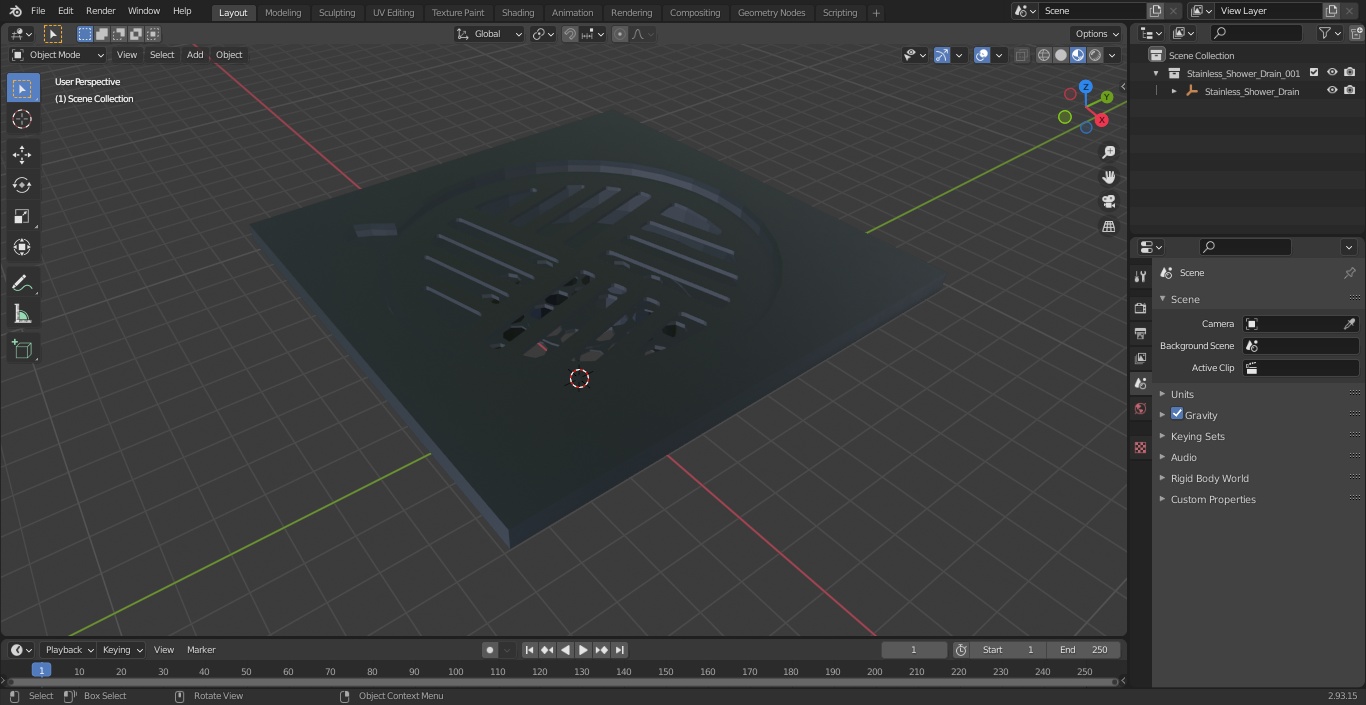Image resolution: width=1366 pixels, height=705 pixels.
Task: Switch to the Modeling workspace tab
Action: (283, 13)
